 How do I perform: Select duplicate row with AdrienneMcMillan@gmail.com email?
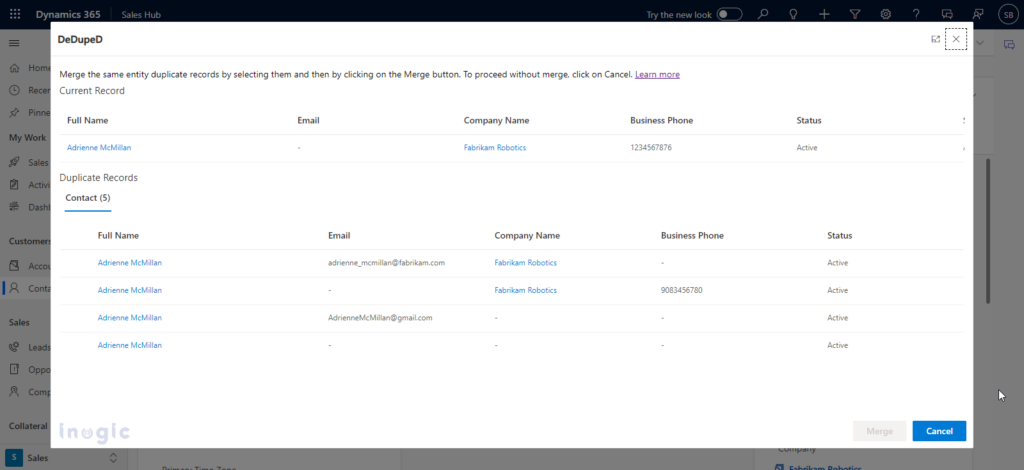pyautogui.click(x=511, y=318)
